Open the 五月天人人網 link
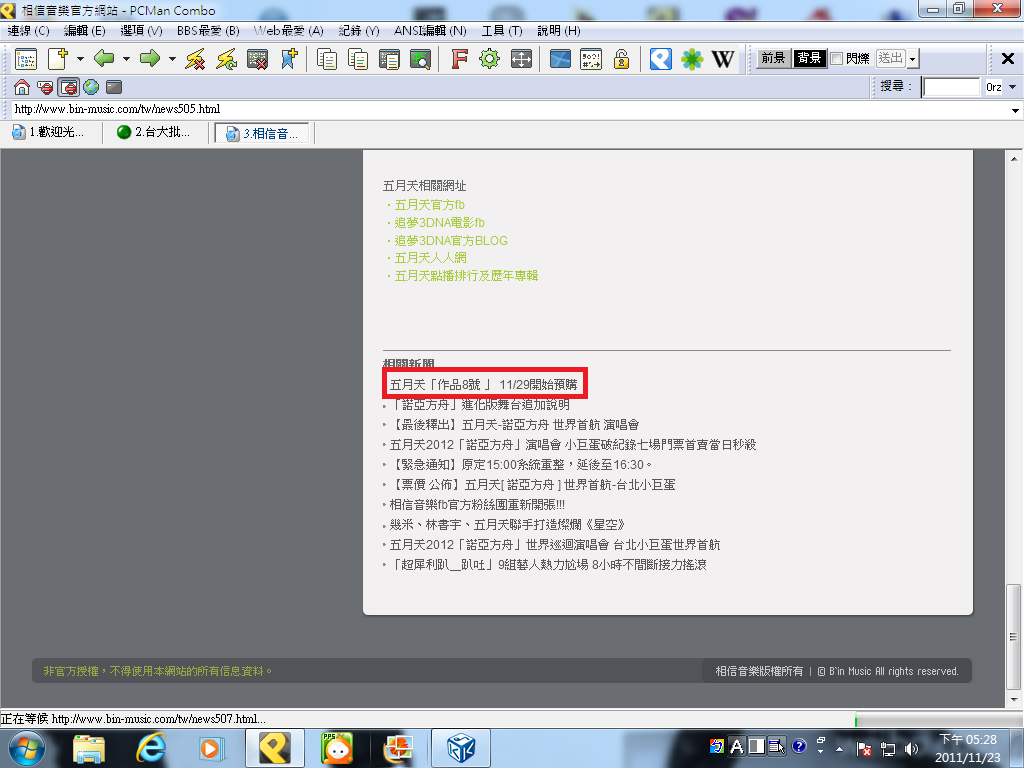The height and width of the screenshot is (768, 1024). [430, 258]
